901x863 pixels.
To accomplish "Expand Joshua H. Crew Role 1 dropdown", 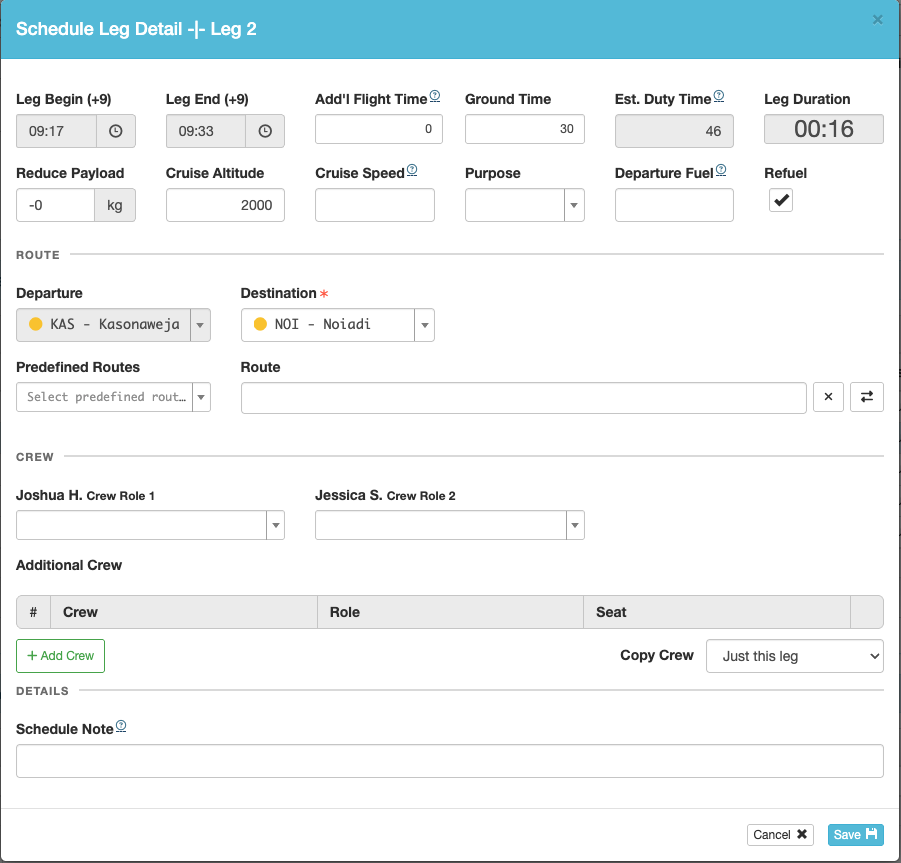I will 150,525.
